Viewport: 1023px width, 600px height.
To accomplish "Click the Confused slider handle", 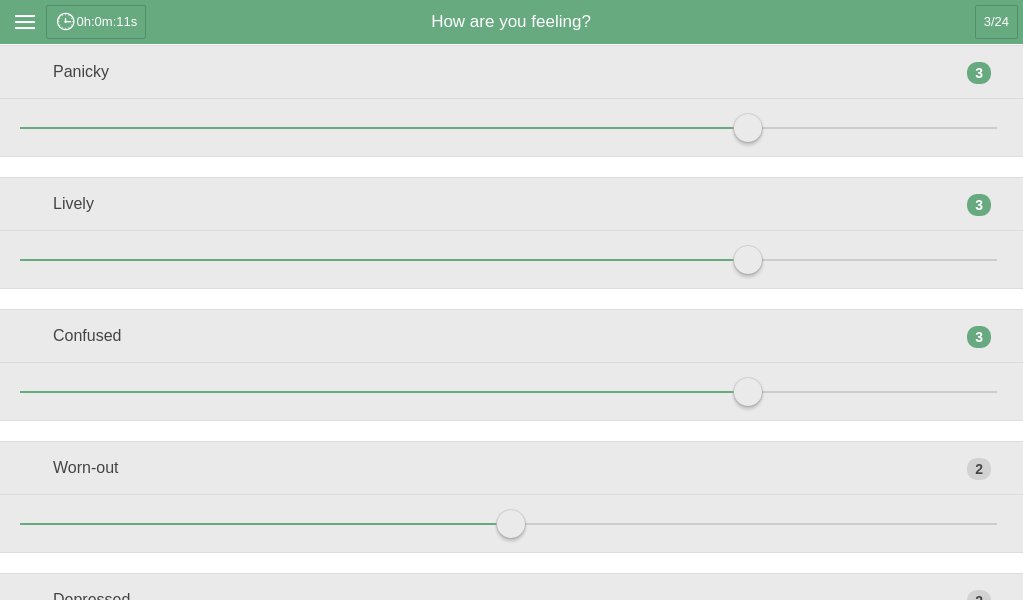I will click(748, 392).
